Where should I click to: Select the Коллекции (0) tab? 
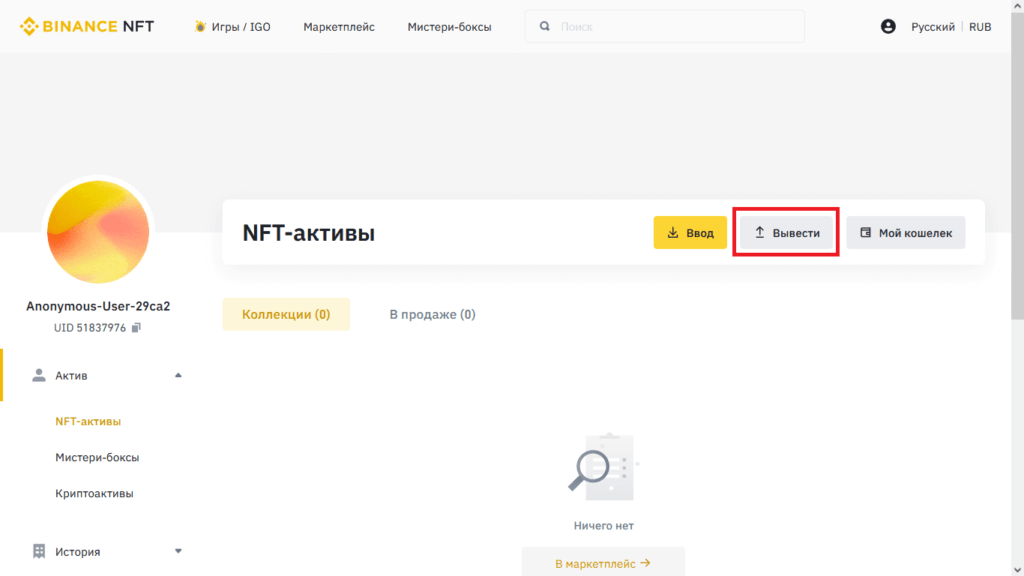(x=286, y=314)
